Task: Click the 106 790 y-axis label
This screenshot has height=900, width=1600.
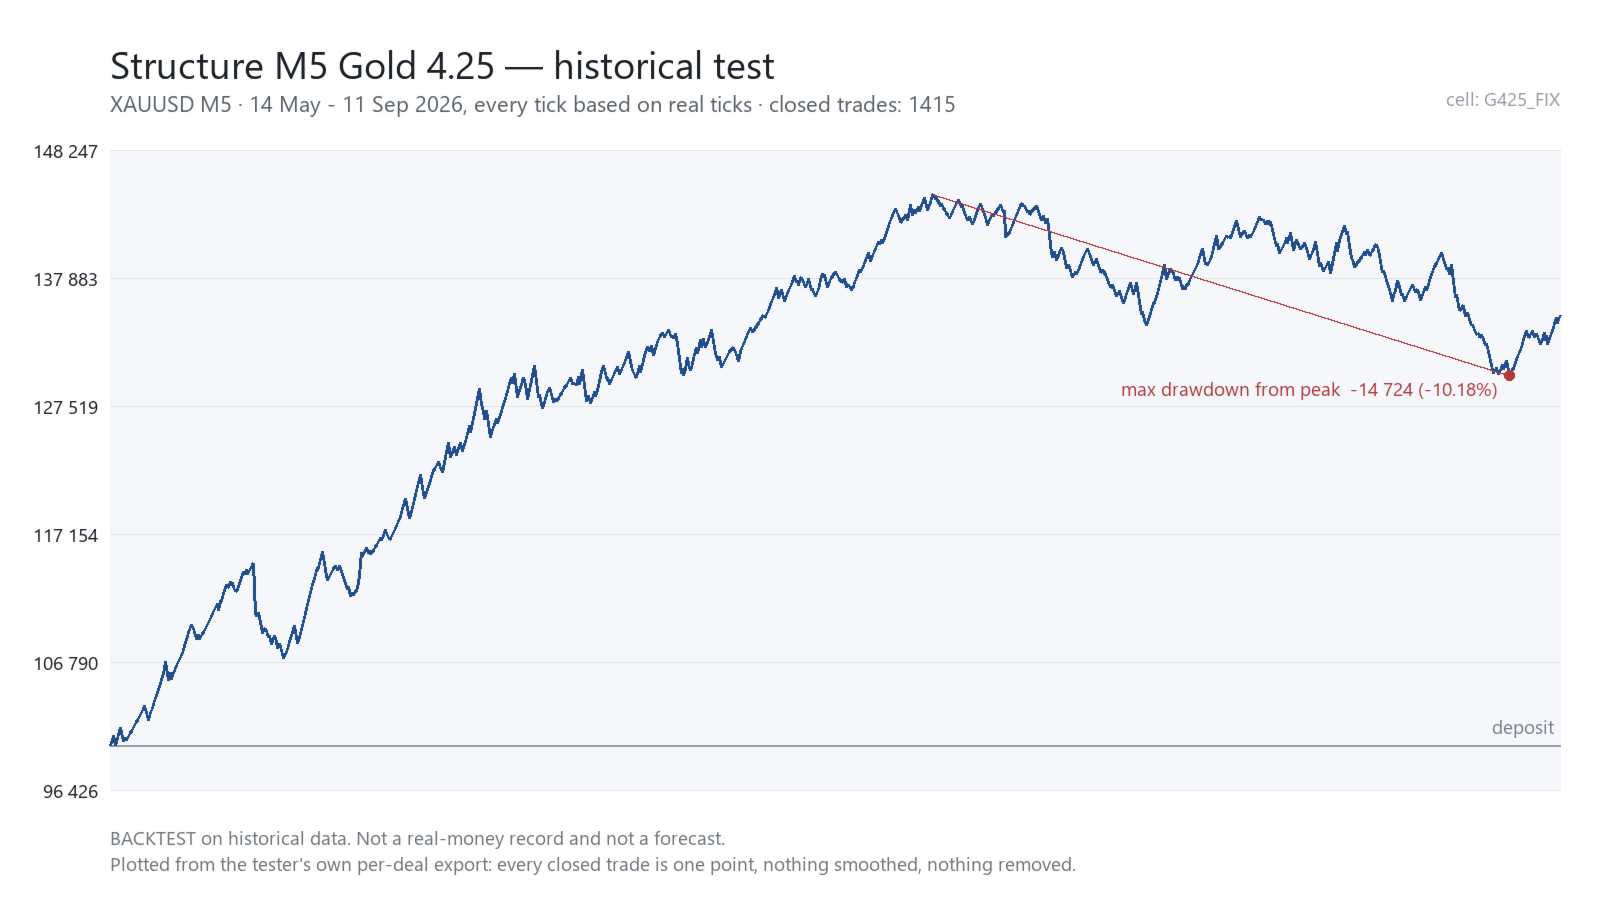Action: (x=66, y=664)
